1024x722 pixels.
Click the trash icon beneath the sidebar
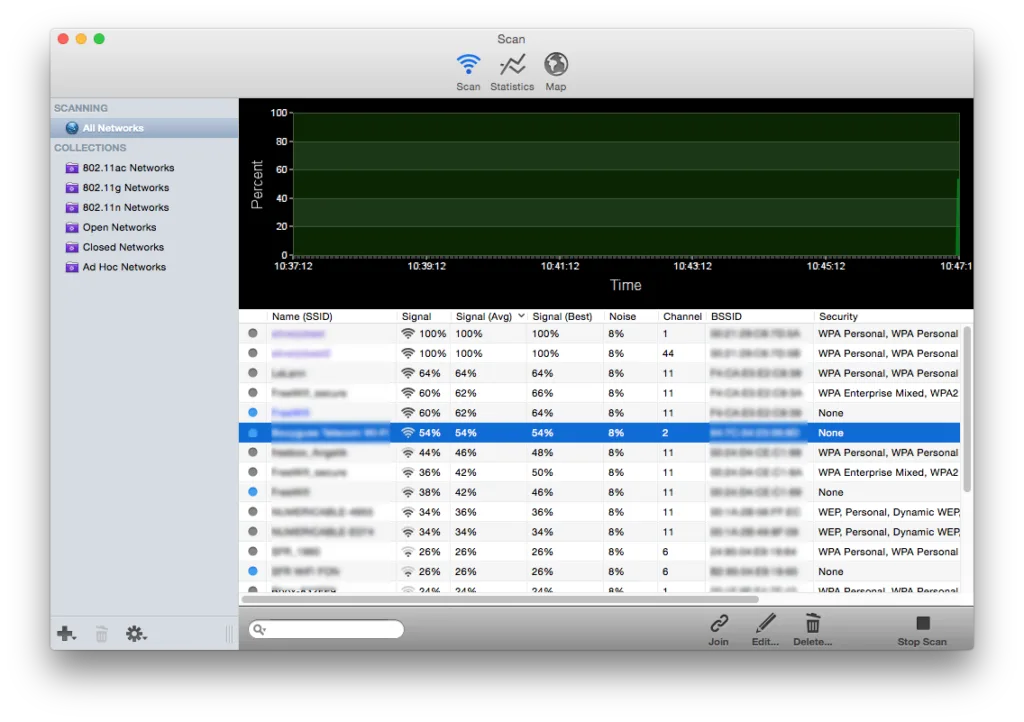coord(100,633)
